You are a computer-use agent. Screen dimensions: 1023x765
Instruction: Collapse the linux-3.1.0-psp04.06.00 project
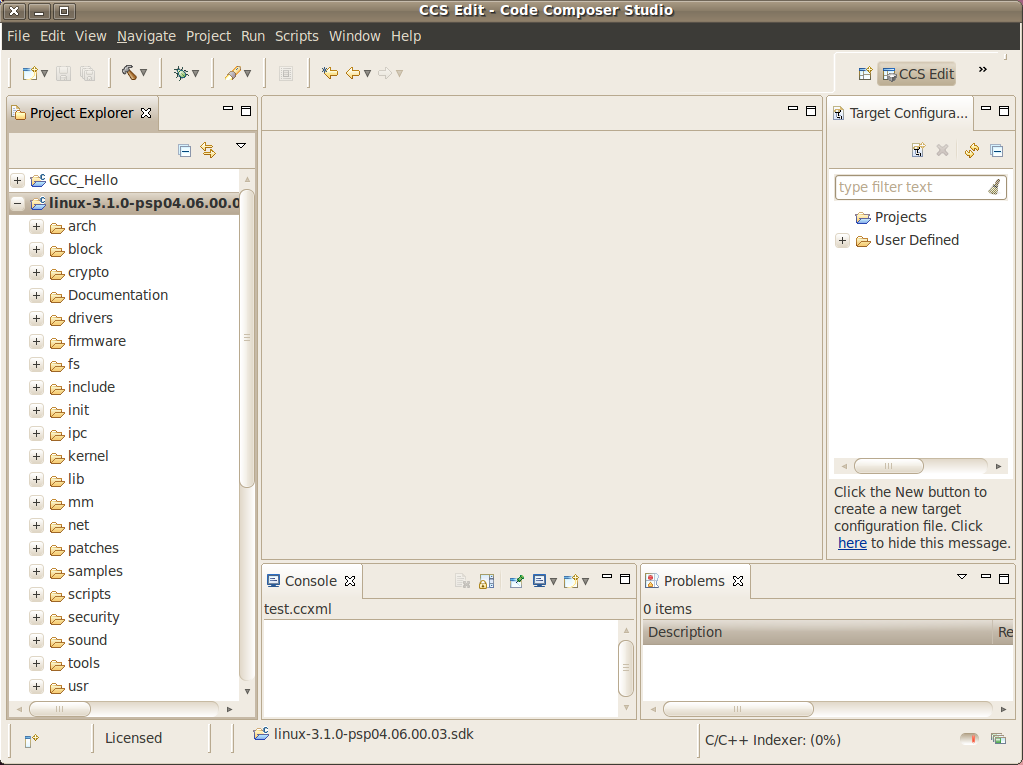[x=16, y=203]
